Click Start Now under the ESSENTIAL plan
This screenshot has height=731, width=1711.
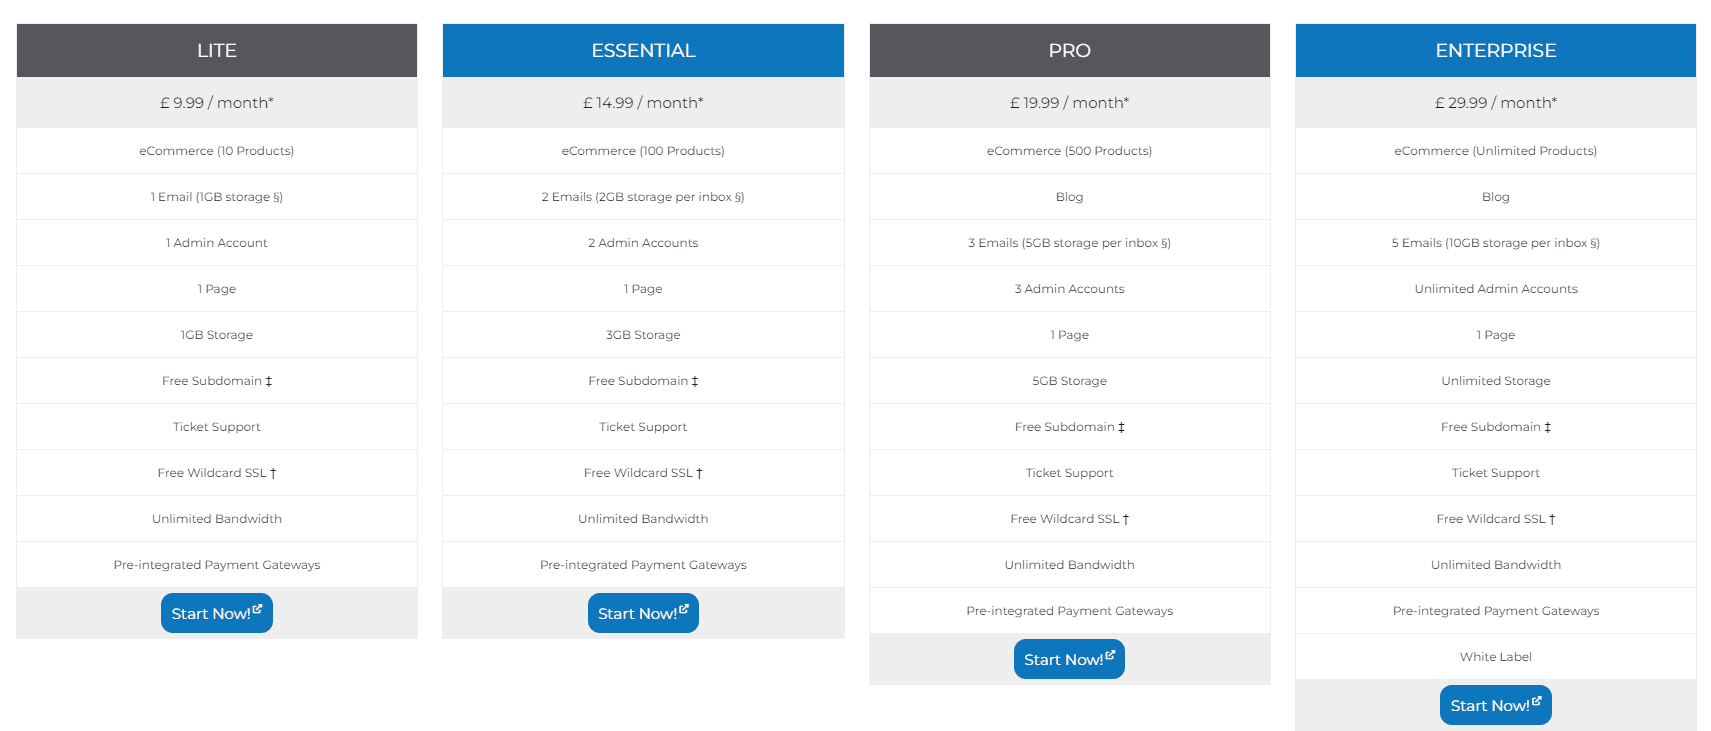(x=643, y=613)
